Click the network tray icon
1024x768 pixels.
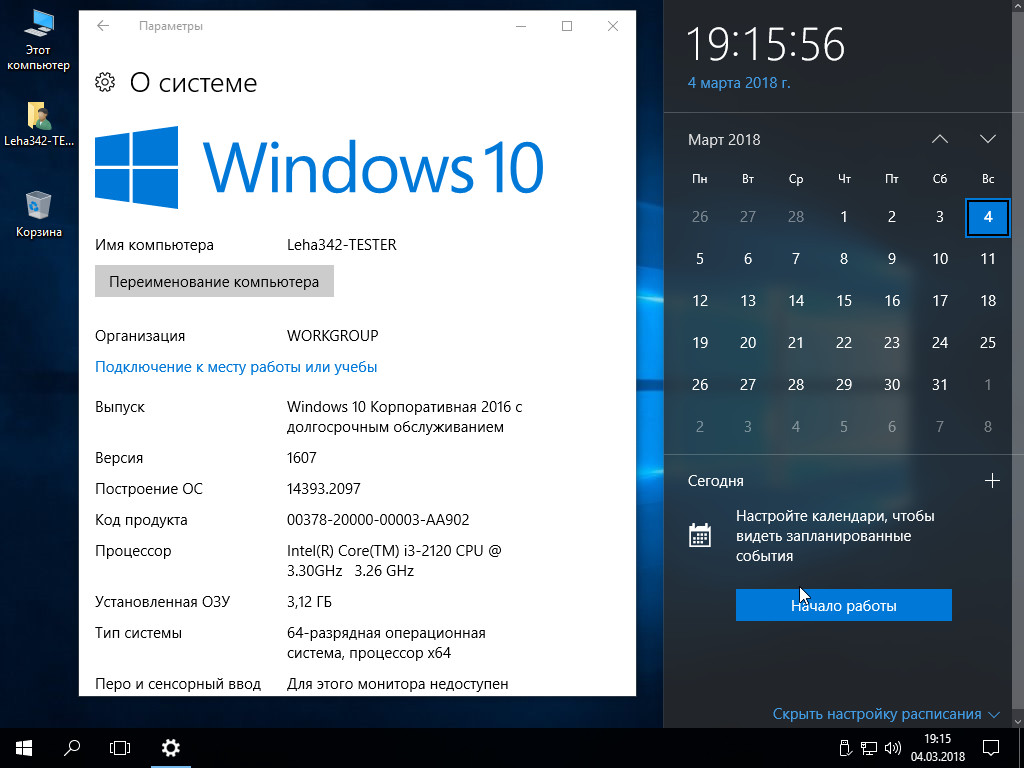pyautogui.click(x=869, y=748)
